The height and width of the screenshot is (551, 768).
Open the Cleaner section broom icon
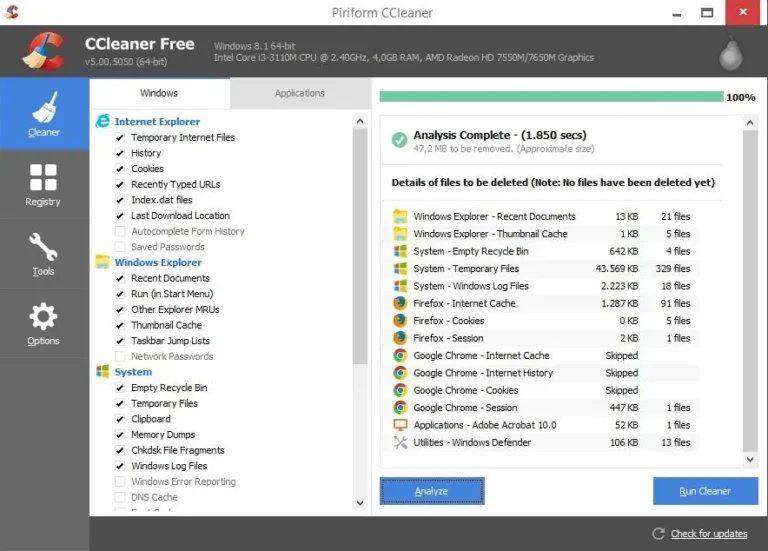point(45,107)
